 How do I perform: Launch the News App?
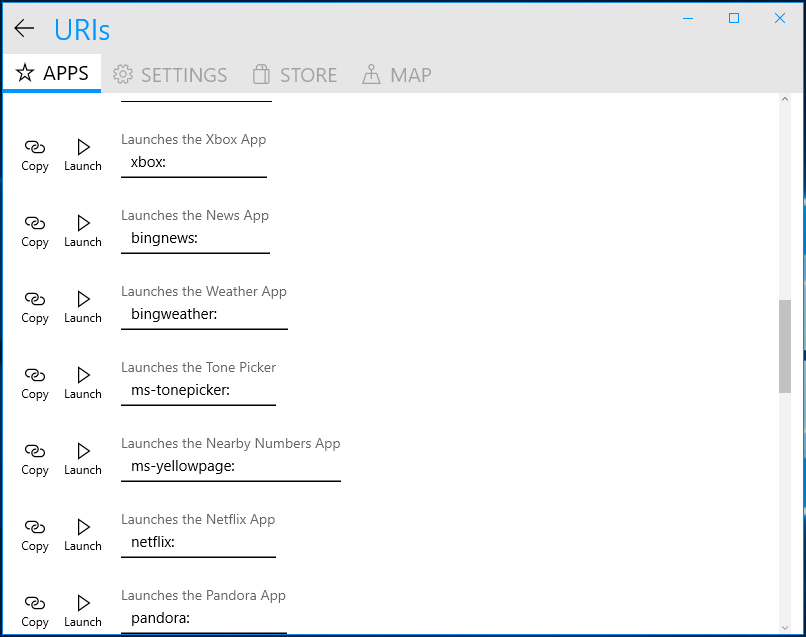pos(83,231)
